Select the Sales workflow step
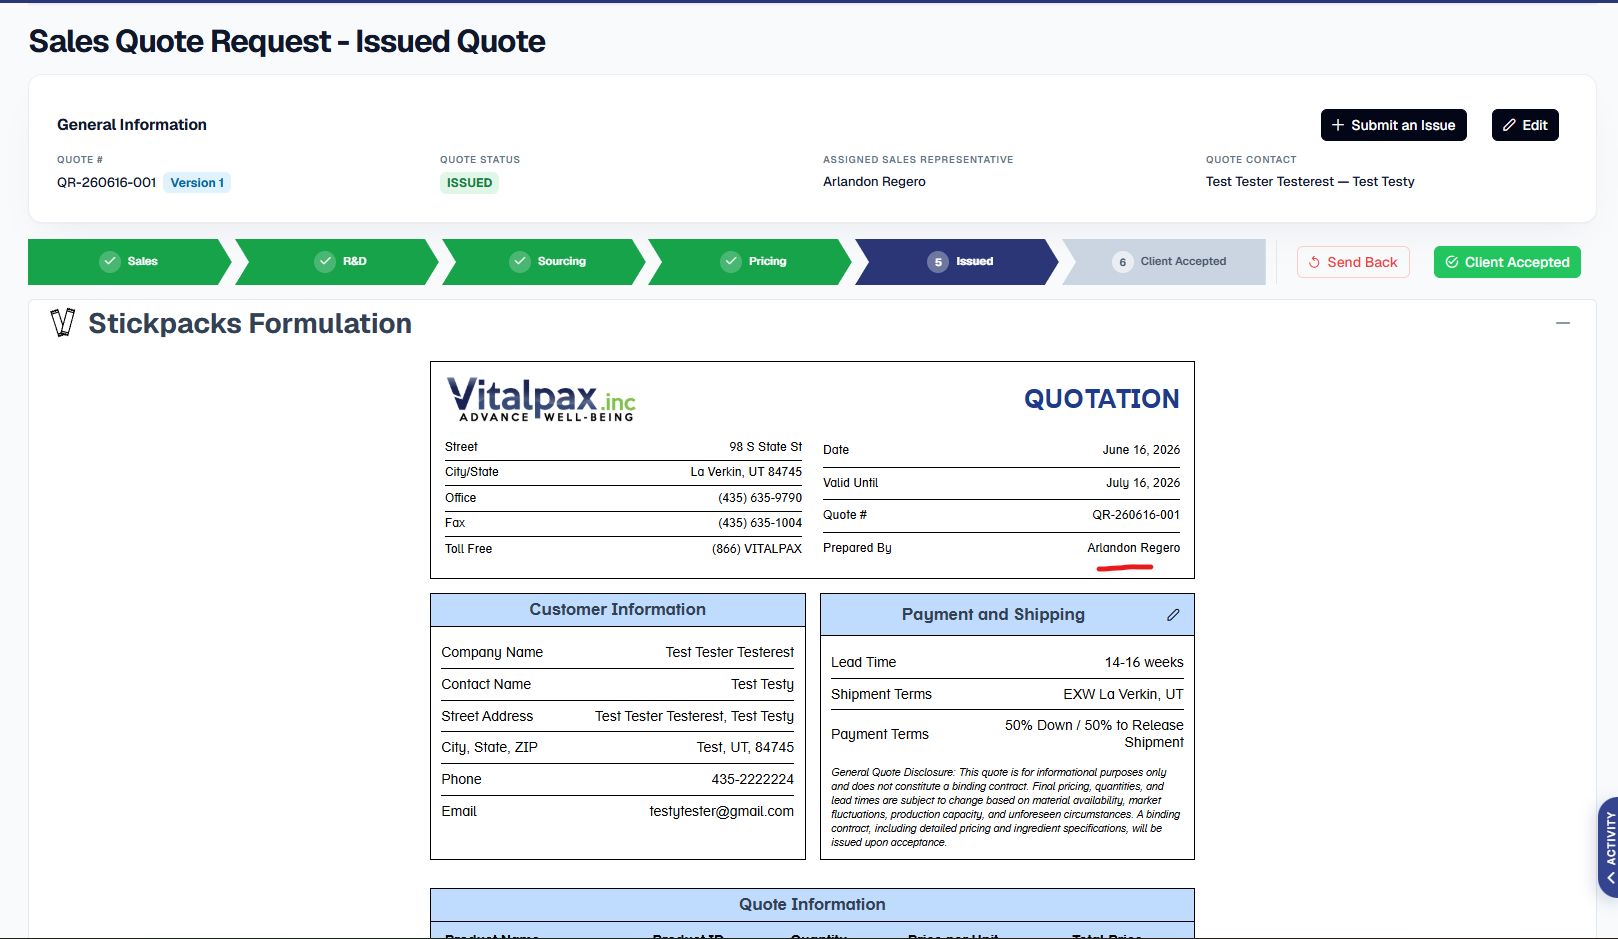Viewport: 1618px width, 939px height. 129,262
